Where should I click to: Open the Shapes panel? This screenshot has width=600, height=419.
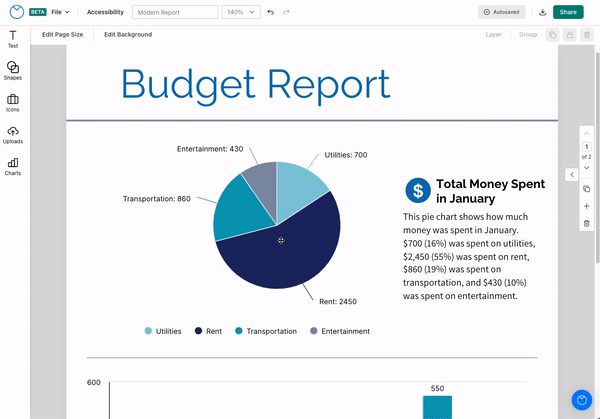[13, 70]
